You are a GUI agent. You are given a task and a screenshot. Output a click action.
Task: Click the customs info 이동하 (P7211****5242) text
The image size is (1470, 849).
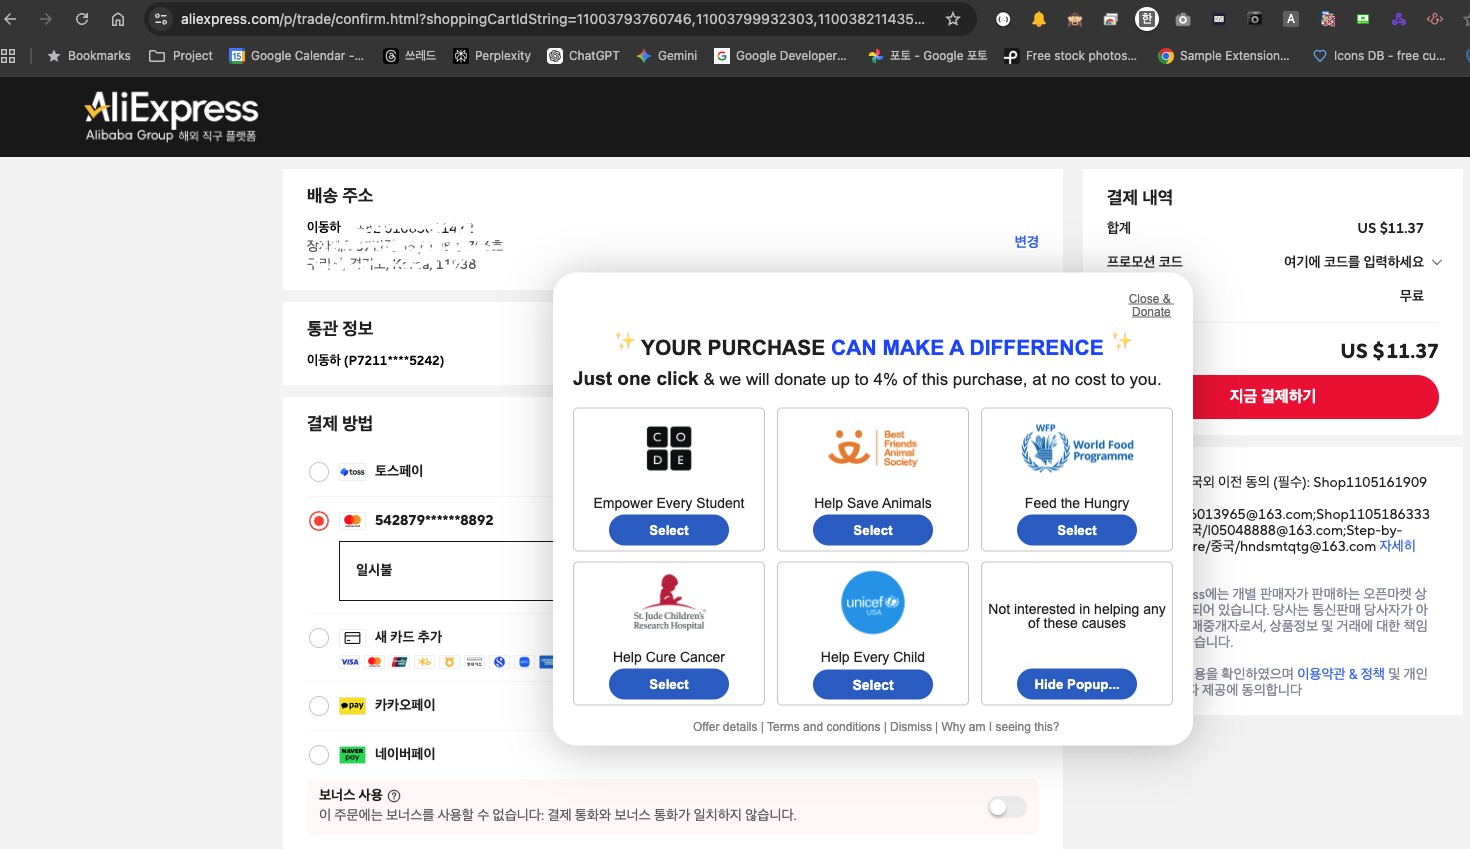(x=375, y=360)
